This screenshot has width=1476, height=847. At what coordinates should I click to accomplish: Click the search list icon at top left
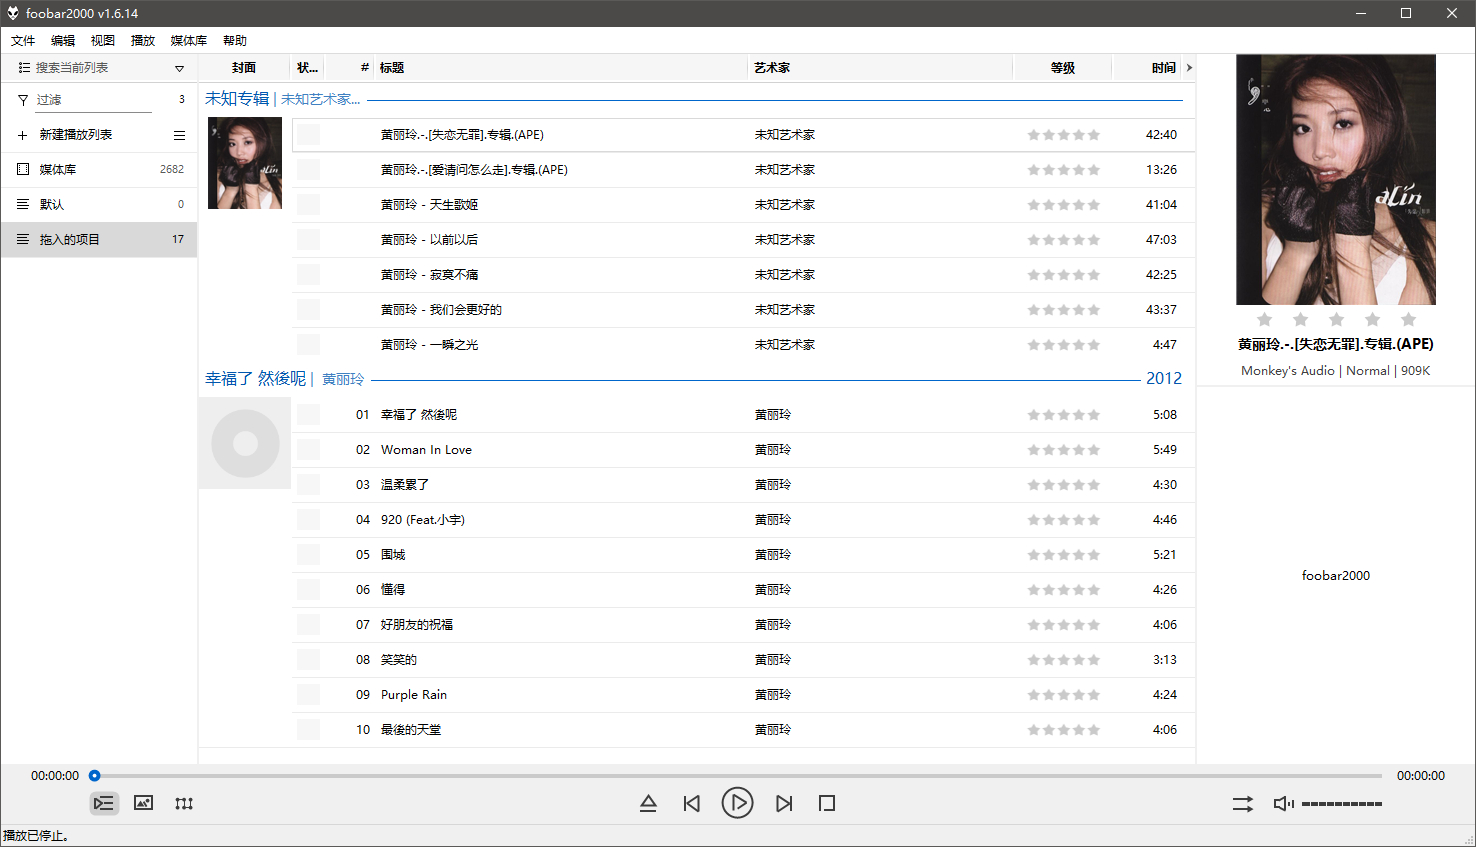coord(21,68)
